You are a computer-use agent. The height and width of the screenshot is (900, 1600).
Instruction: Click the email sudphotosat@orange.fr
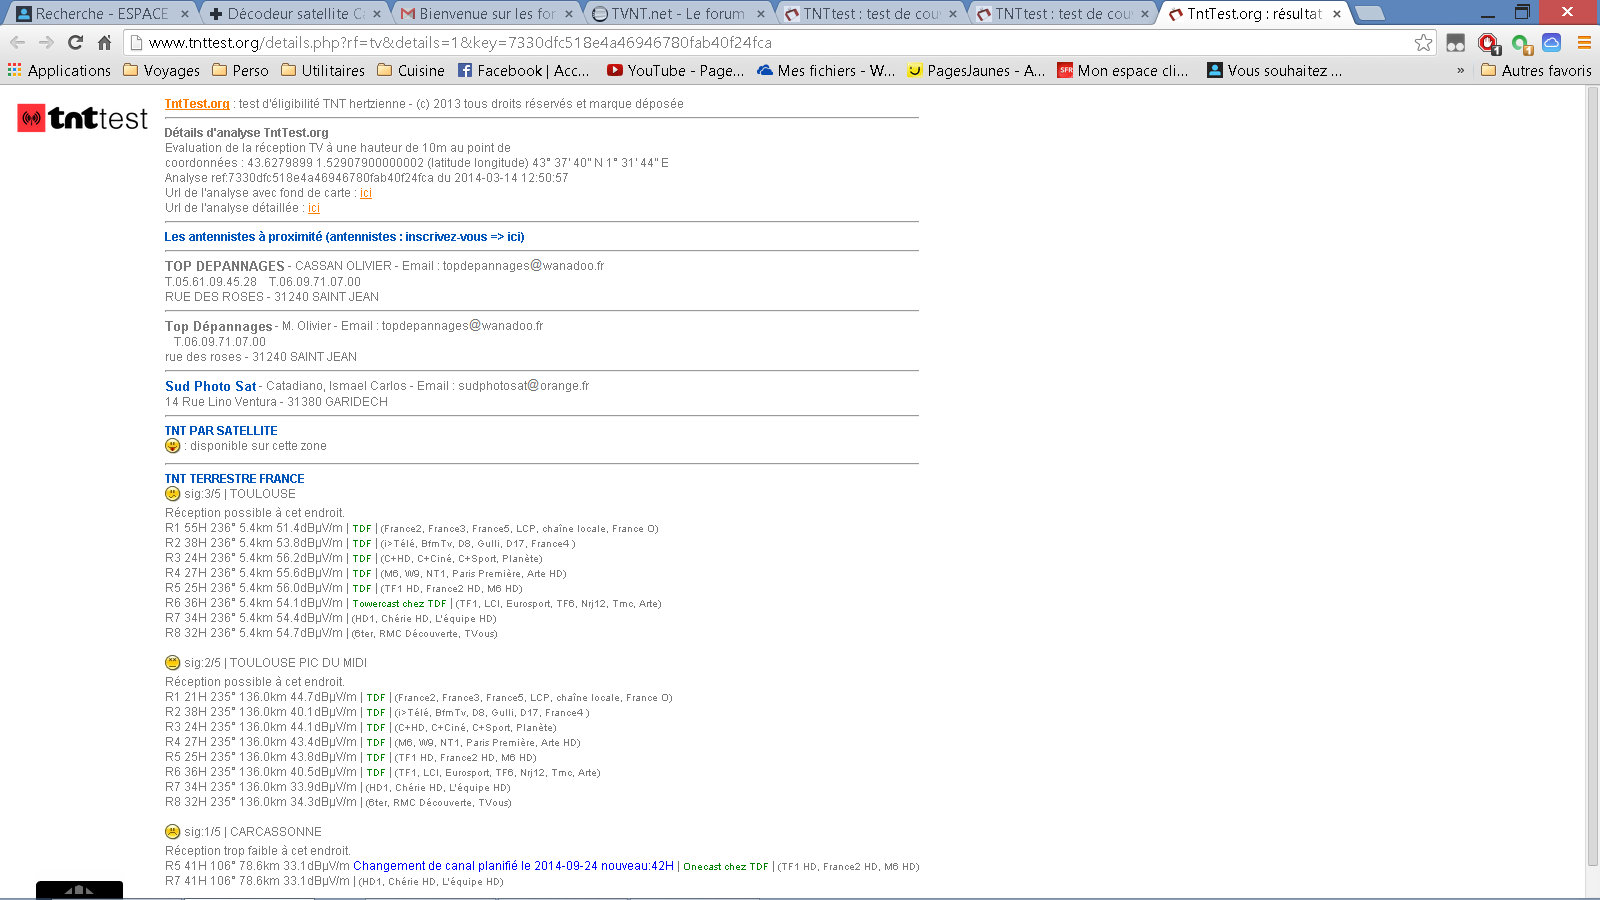tap(523, 386)
